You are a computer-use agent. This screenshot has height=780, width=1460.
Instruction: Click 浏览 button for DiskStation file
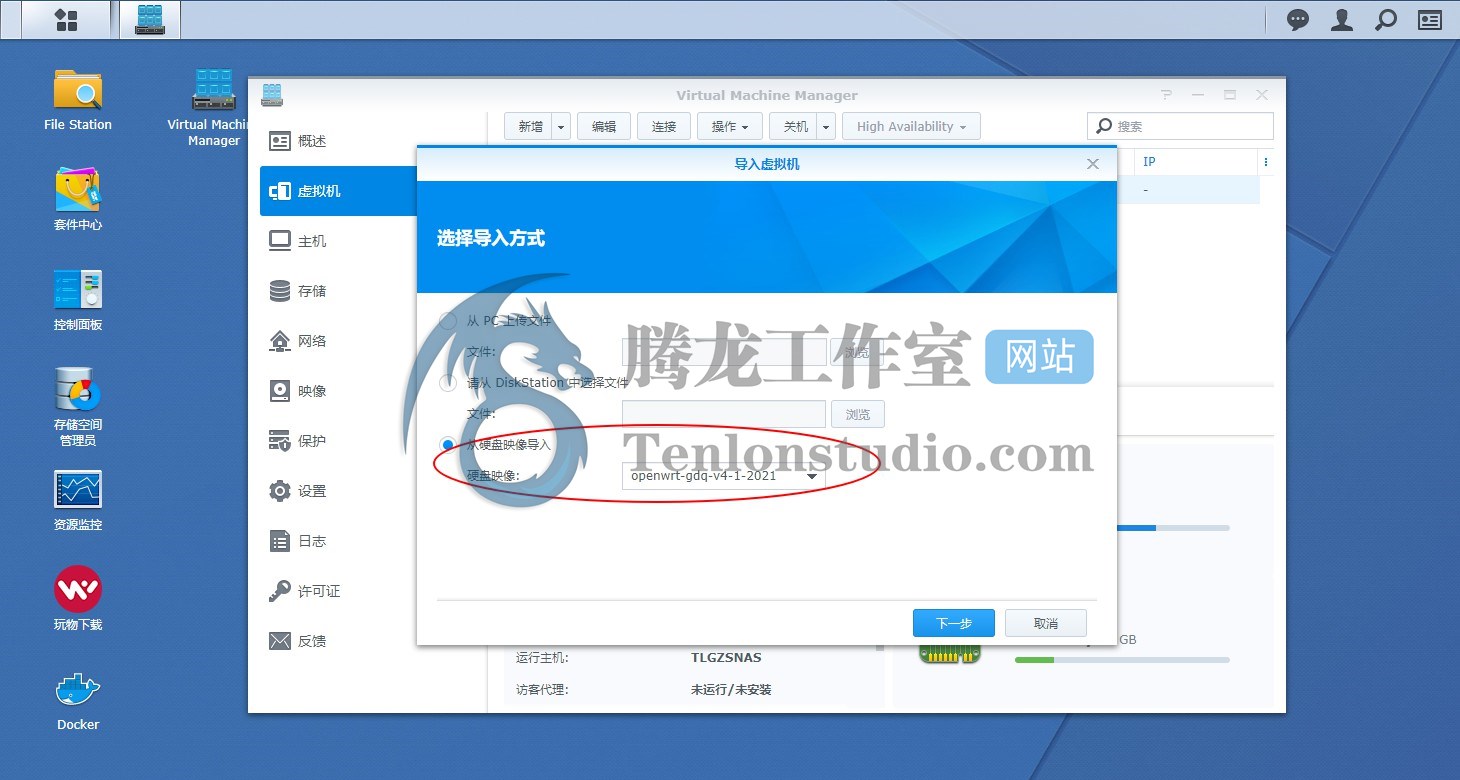pyautogui.click(x=858, y=414)
